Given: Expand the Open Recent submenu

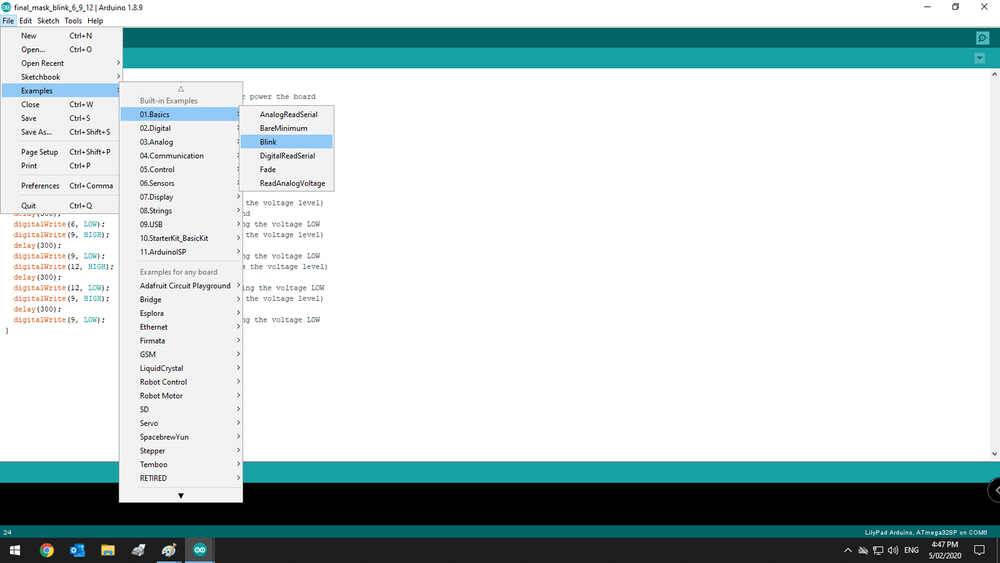Looking at the screenshot, I should [61, 63].
